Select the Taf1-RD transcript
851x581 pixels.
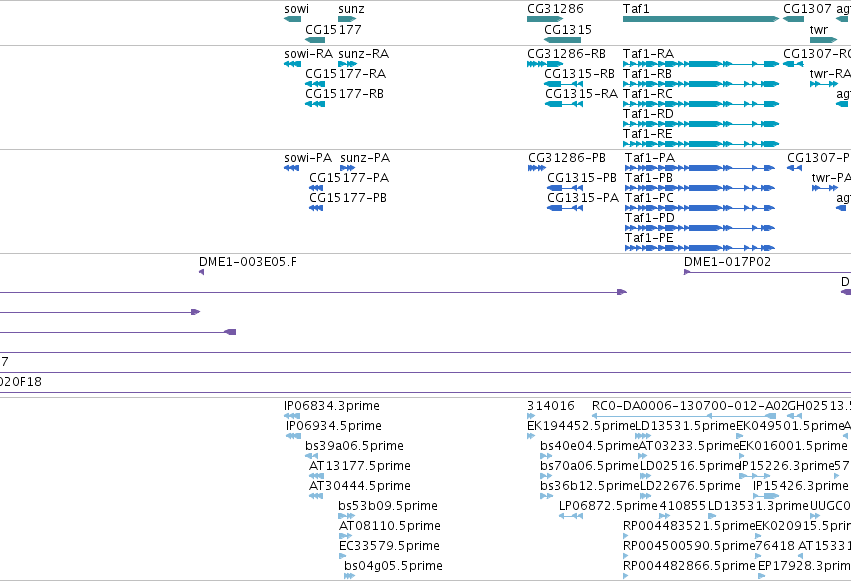[701, 124]
